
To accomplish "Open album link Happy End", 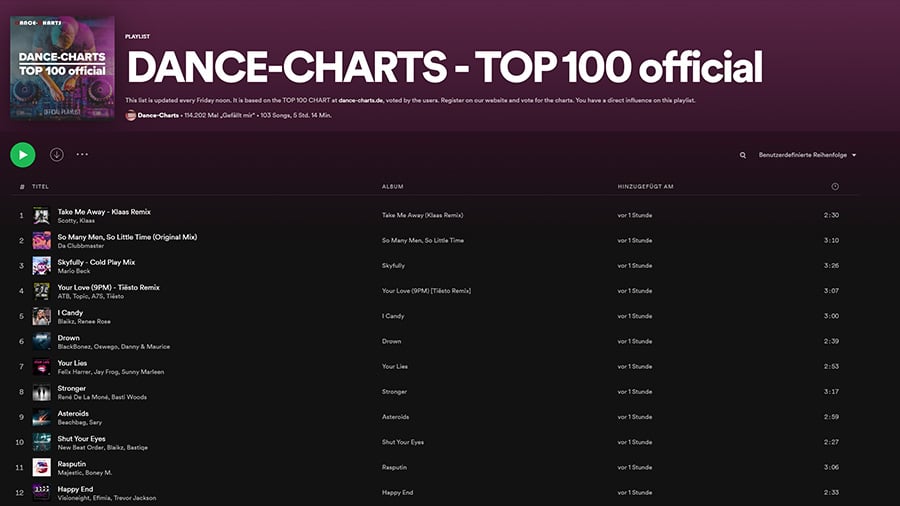I will click(x=397, y=493).
